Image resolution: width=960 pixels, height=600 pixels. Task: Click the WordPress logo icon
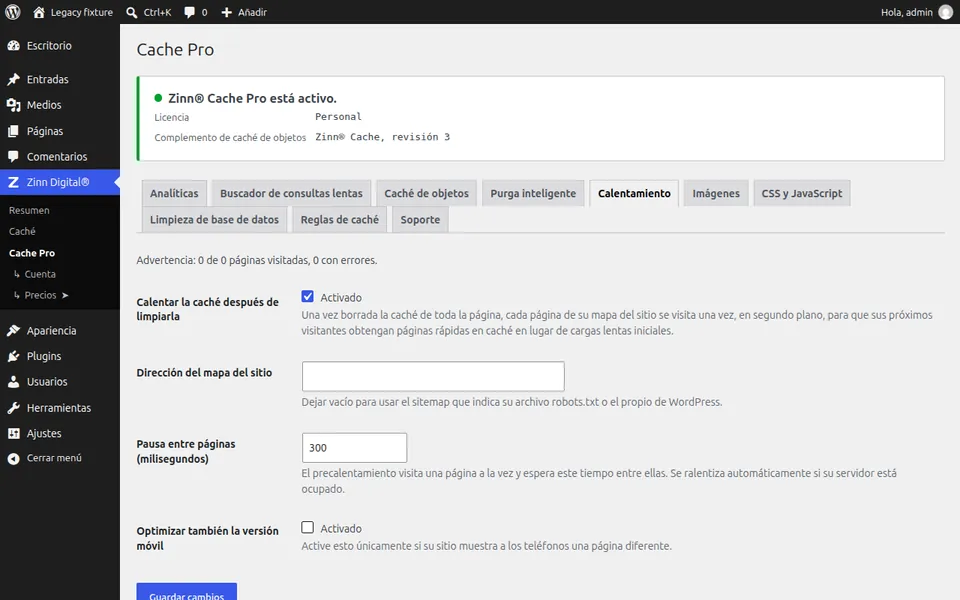click(x=13, y=12)
